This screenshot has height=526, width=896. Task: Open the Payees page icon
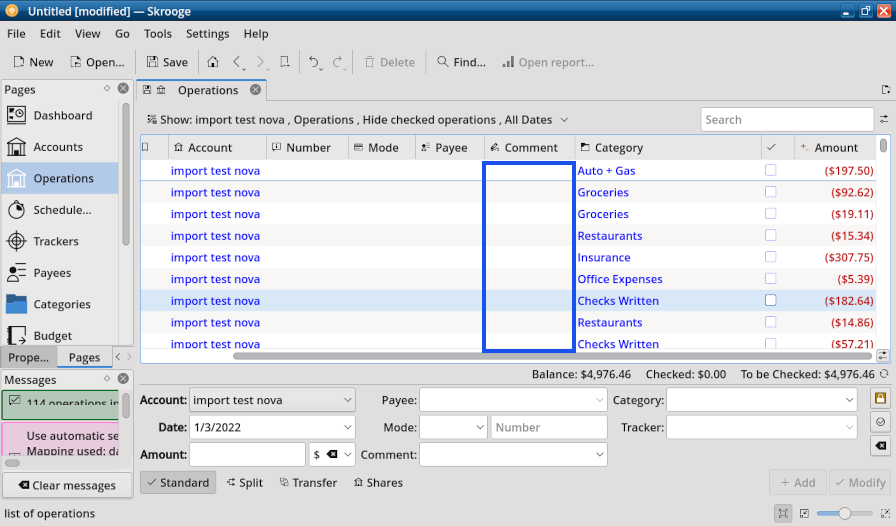[17, 273]
